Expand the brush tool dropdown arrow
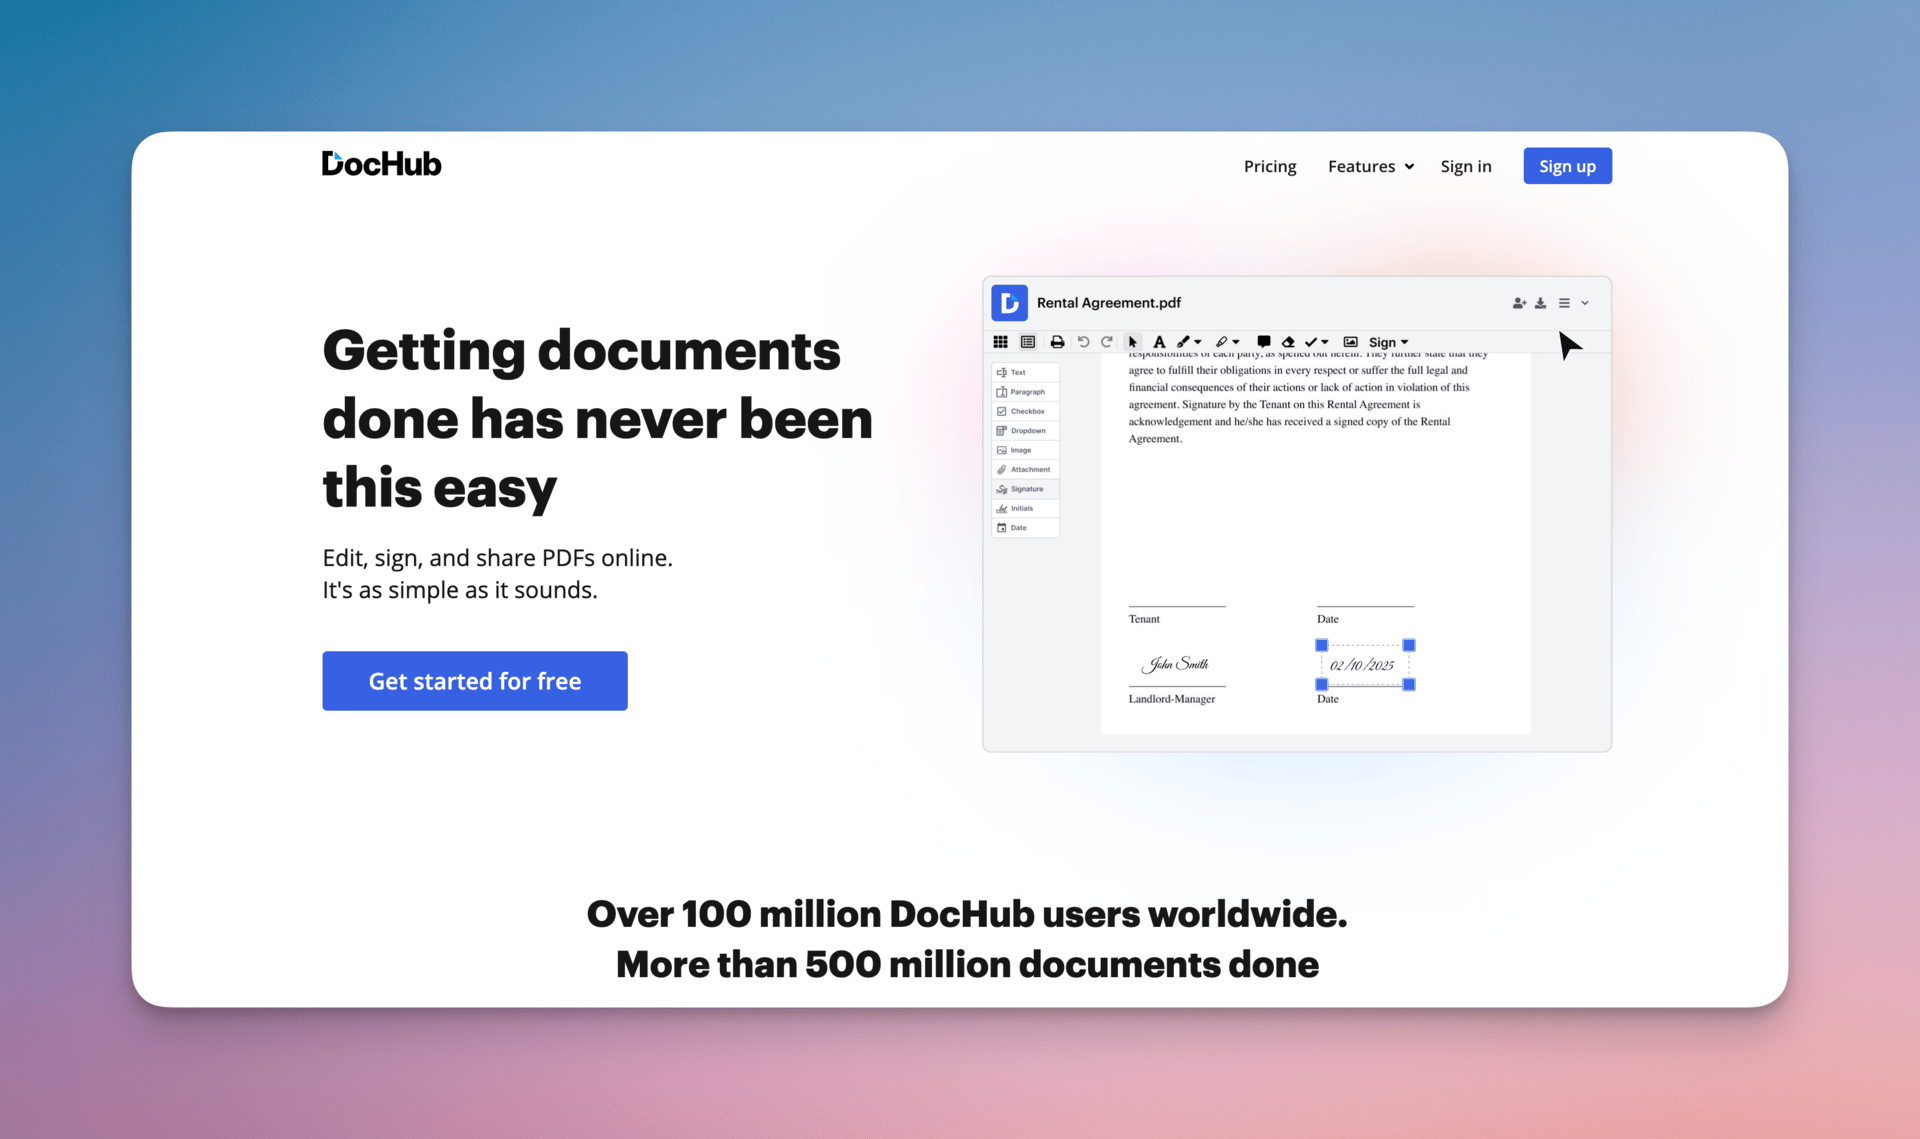 pos(1198,342)
